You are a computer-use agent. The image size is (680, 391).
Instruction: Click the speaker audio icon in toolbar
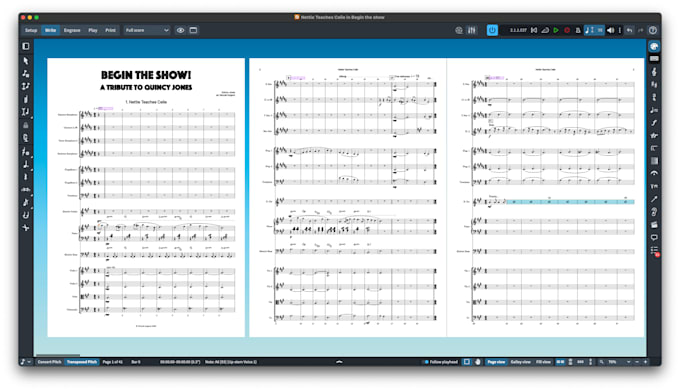(611, 30)
